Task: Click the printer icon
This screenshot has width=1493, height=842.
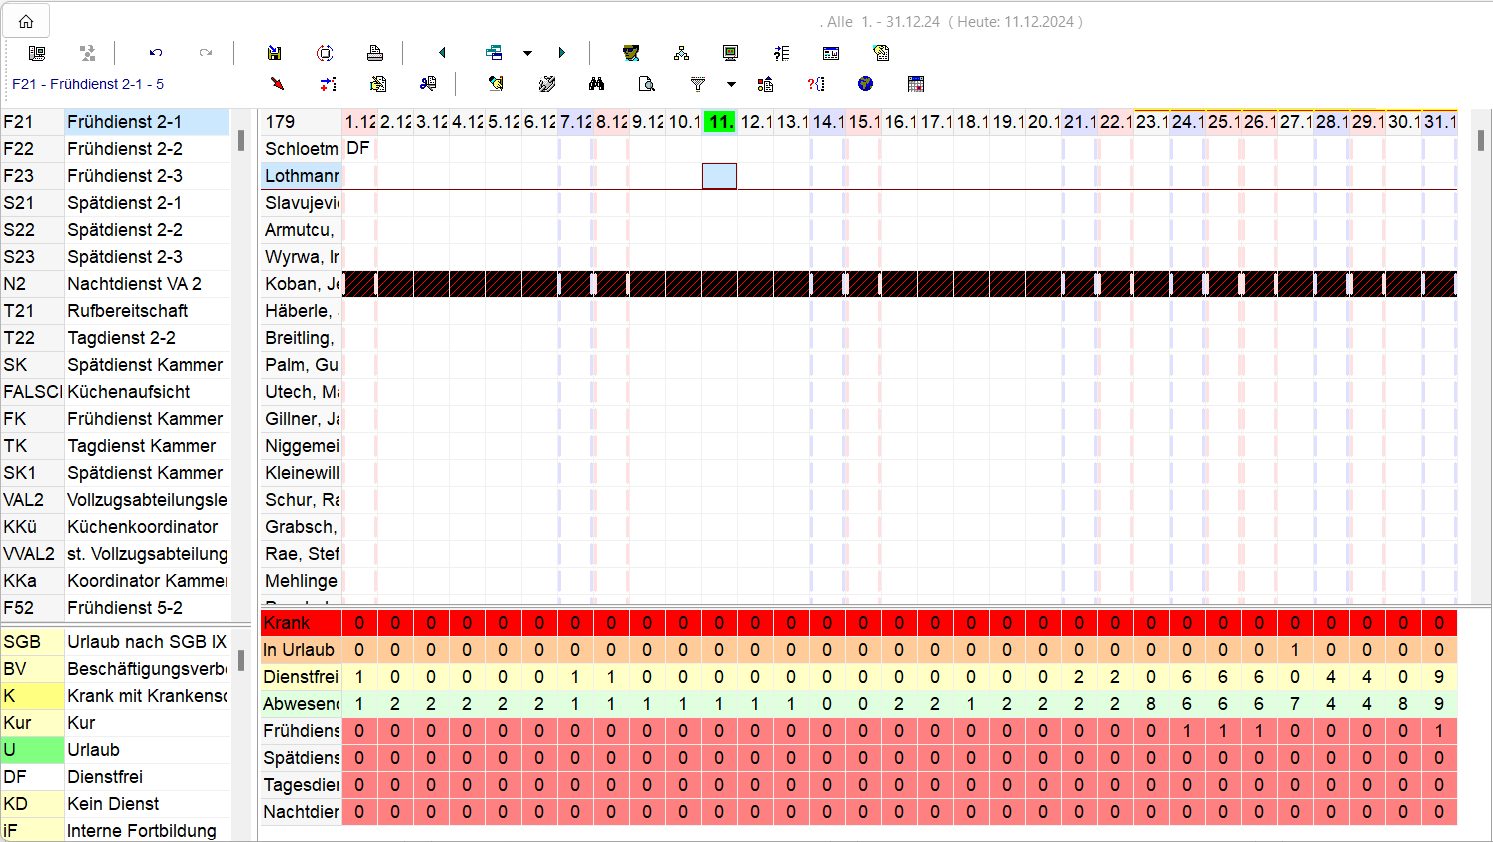Action: click(375, 53)
